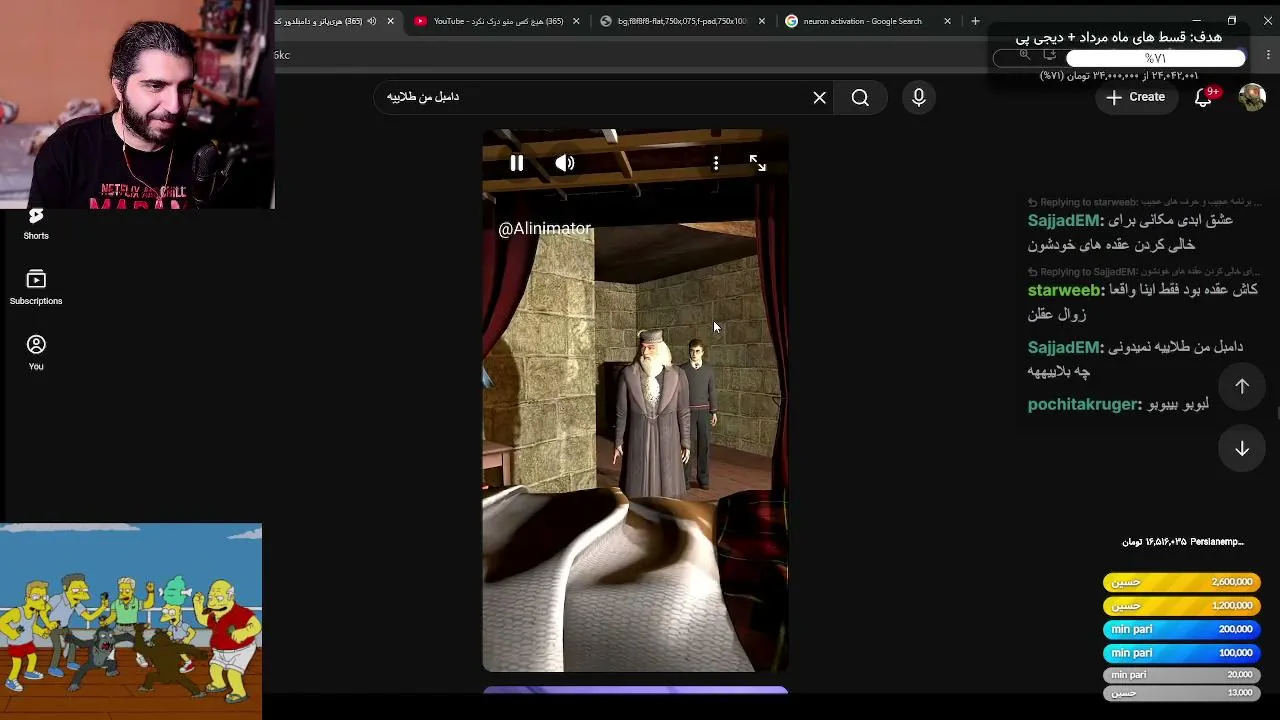
Task: Switch to the bg,f8f8f8-flat image tab
Action: (682, 21)
